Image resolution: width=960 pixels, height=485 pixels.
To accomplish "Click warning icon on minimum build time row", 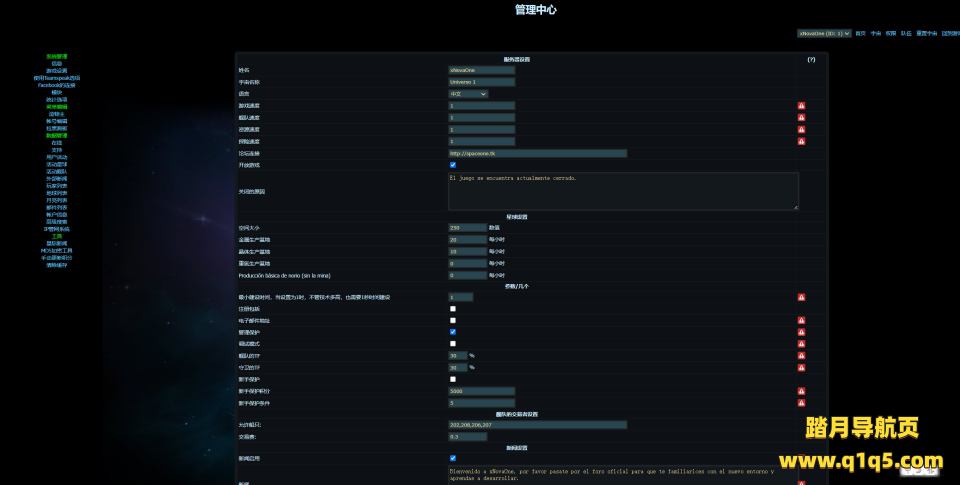I will (x=801, y=297).
